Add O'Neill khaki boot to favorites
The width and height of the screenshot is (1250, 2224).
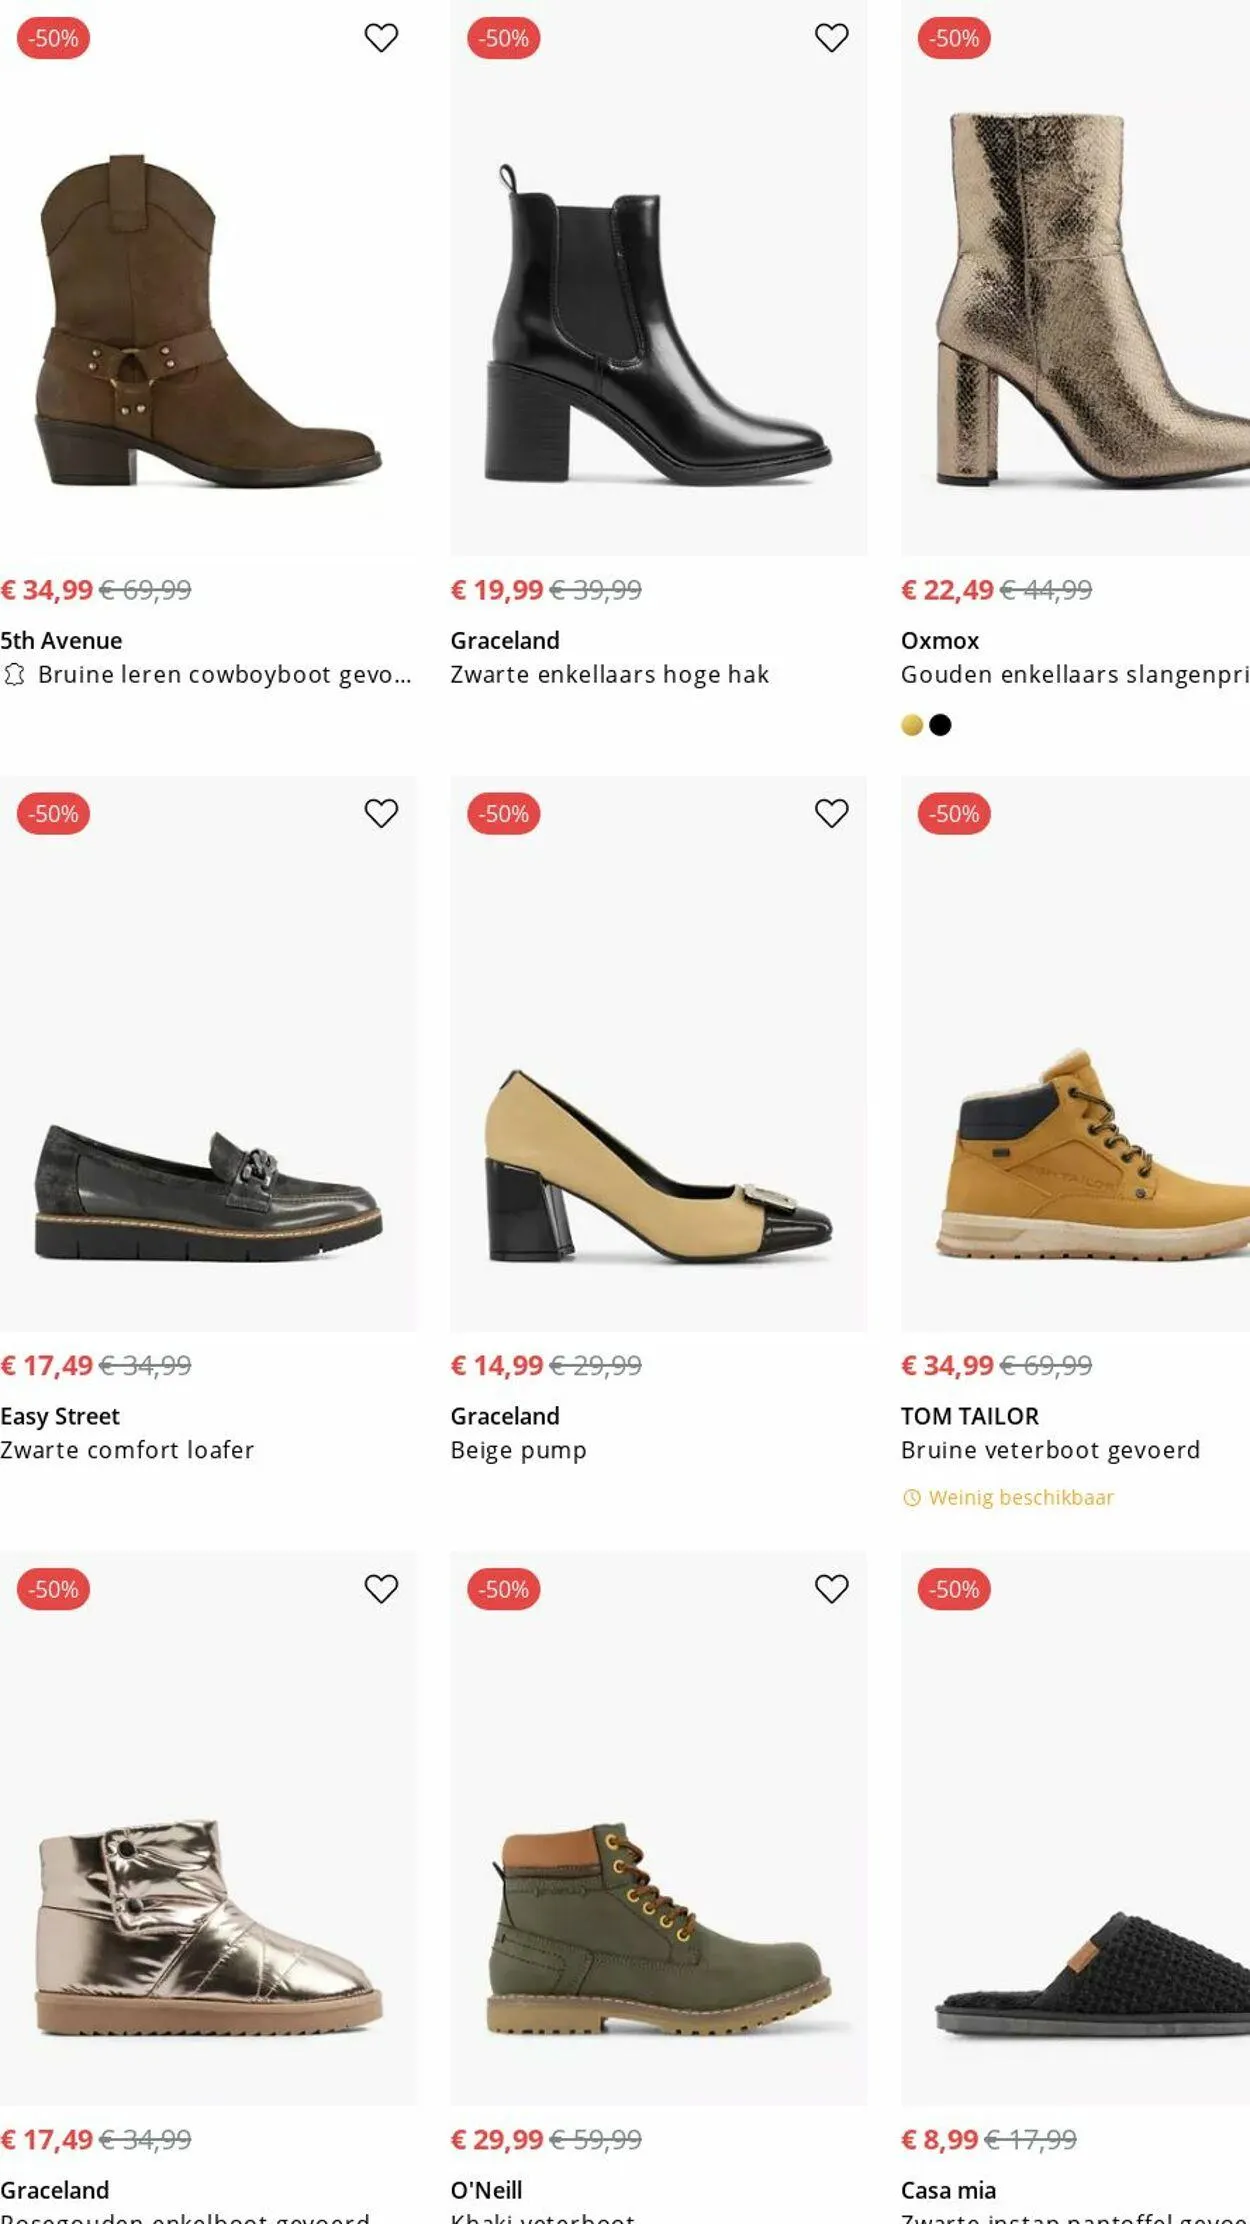click(x=831, y=1588)
